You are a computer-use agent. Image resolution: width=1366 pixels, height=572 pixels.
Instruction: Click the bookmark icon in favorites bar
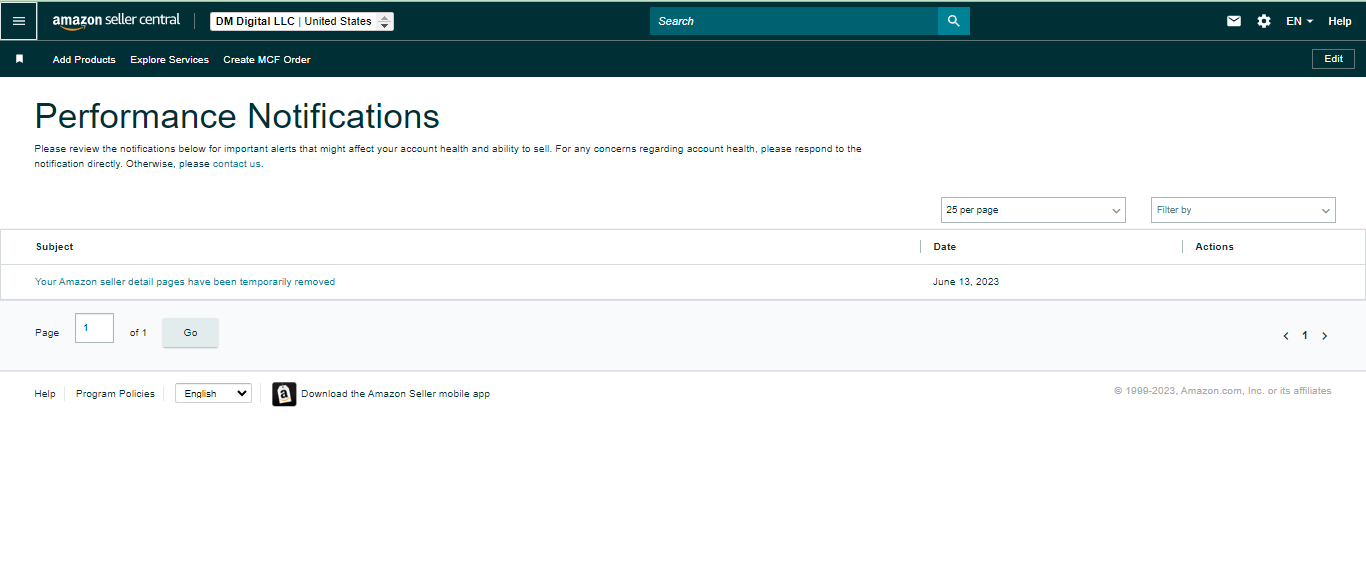pyautogui.click(x=19, y=59)
